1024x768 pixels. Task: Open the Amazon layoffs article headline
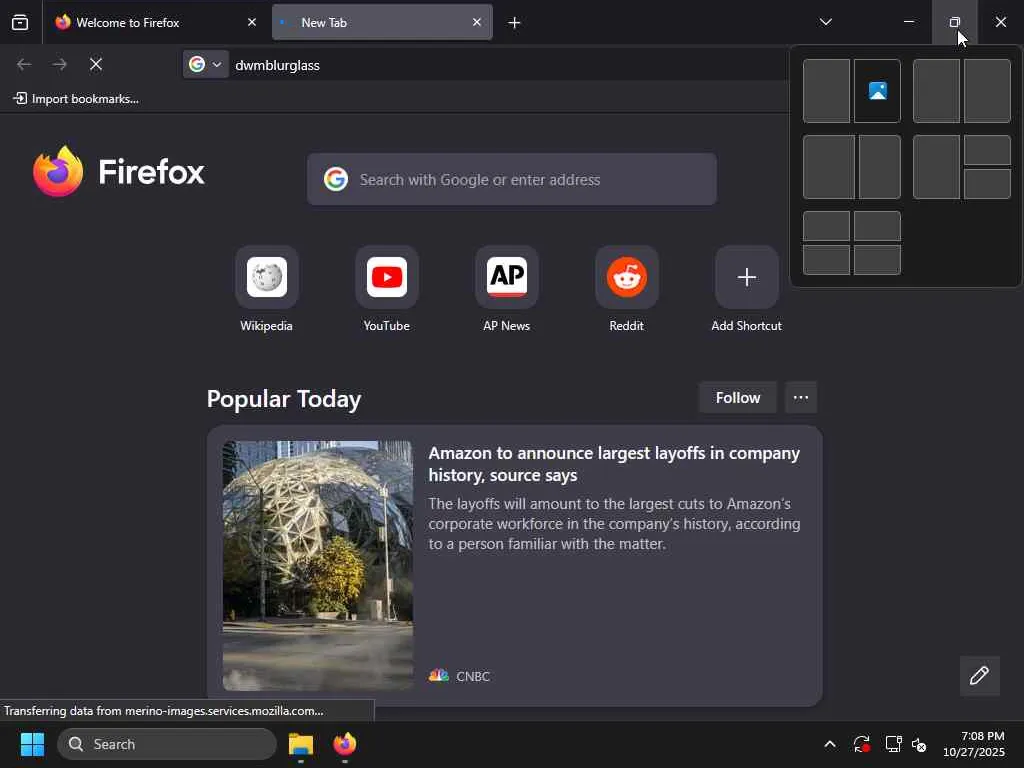point(614,464)
